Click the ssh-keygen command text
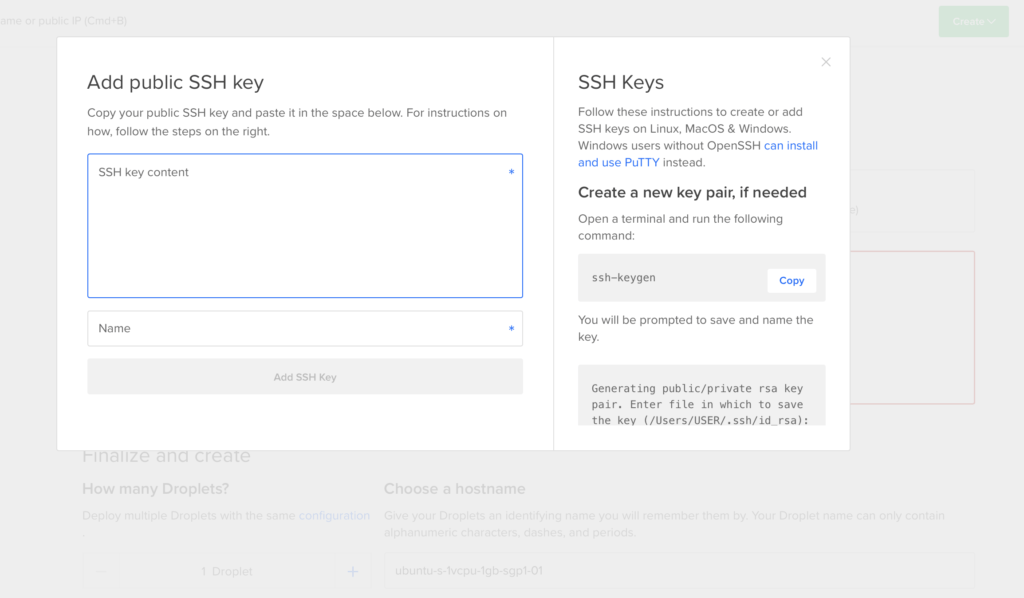The image size is (1024, 598). pos(623,278)
